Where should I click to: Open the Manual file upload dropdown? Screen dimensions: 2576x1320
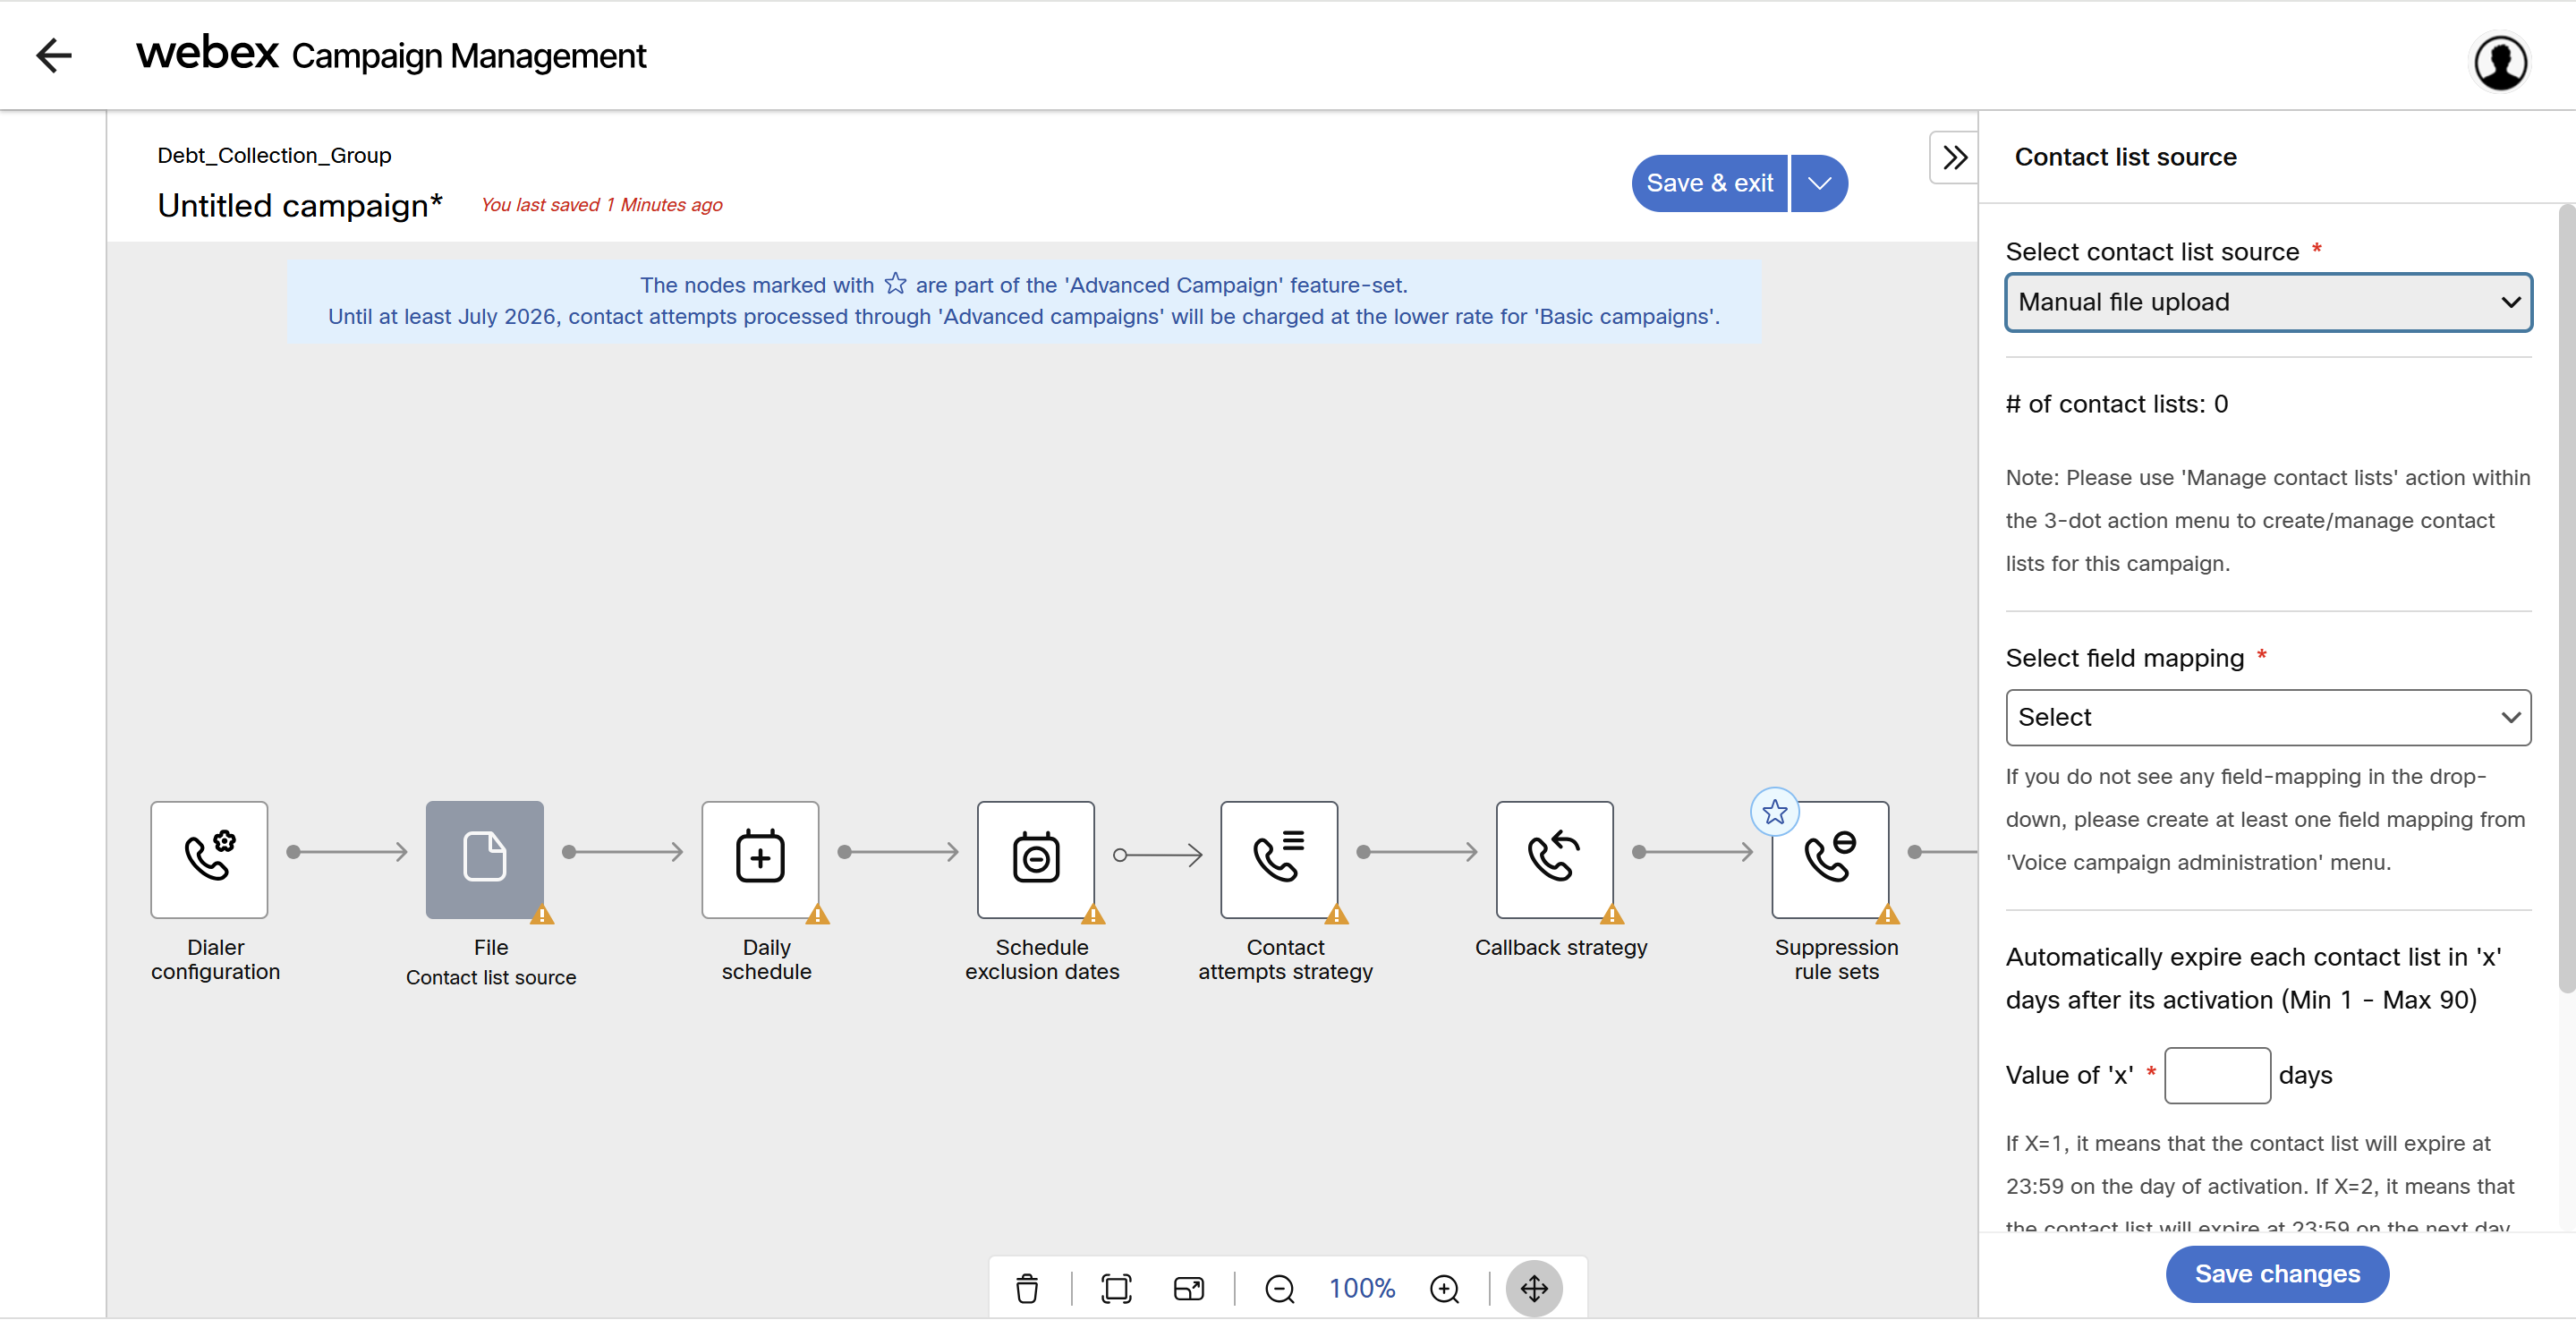coord(2267,302)
